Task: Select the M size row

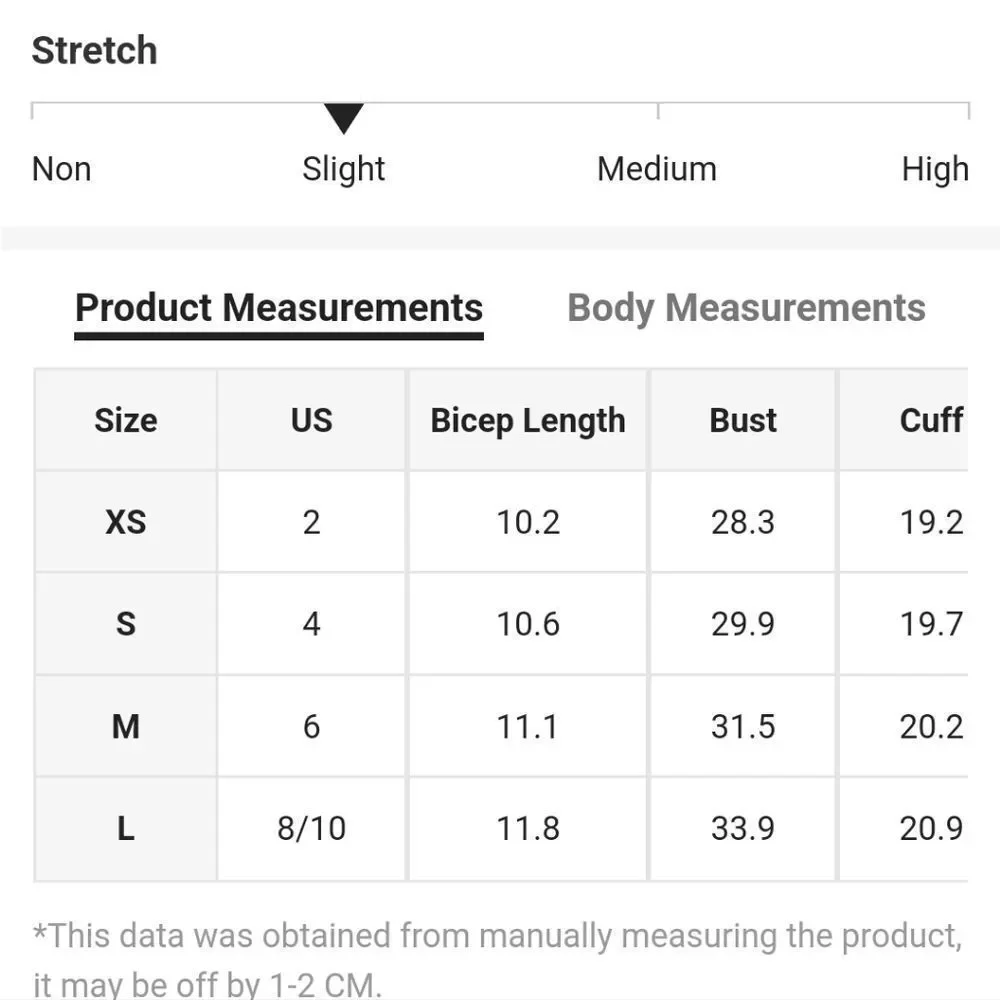Action: pos(126,726)
